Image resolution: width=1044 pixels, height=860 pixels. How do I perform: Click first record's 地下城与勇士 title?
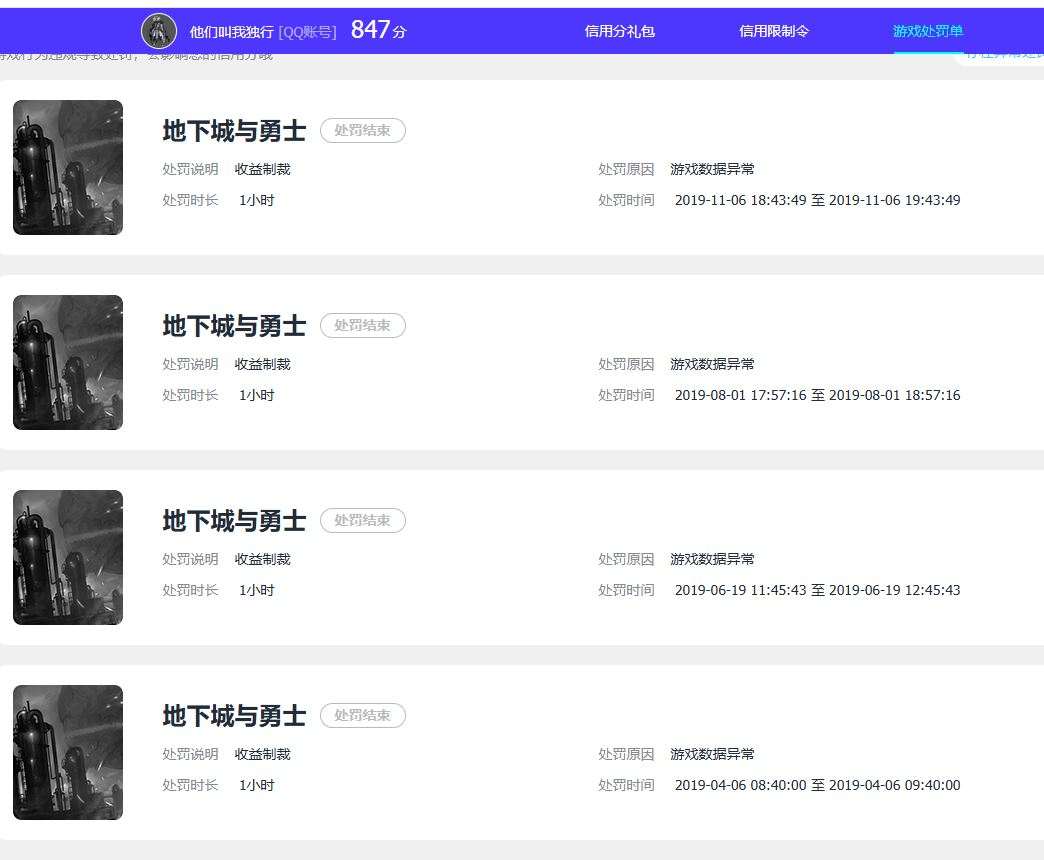234,130
